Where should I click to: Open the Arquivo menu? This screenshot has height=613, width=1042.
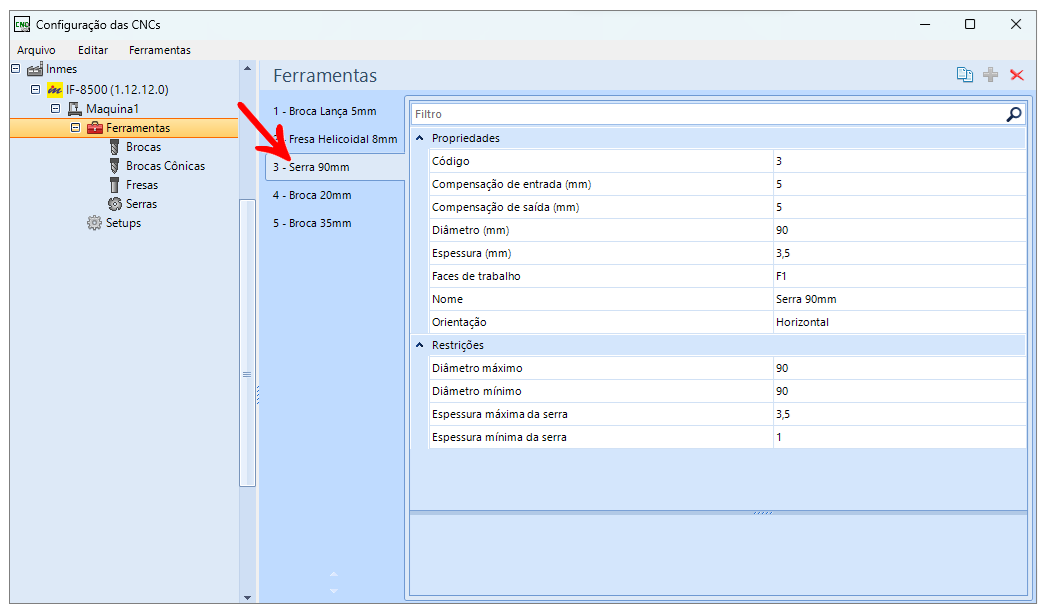[37, 50]
